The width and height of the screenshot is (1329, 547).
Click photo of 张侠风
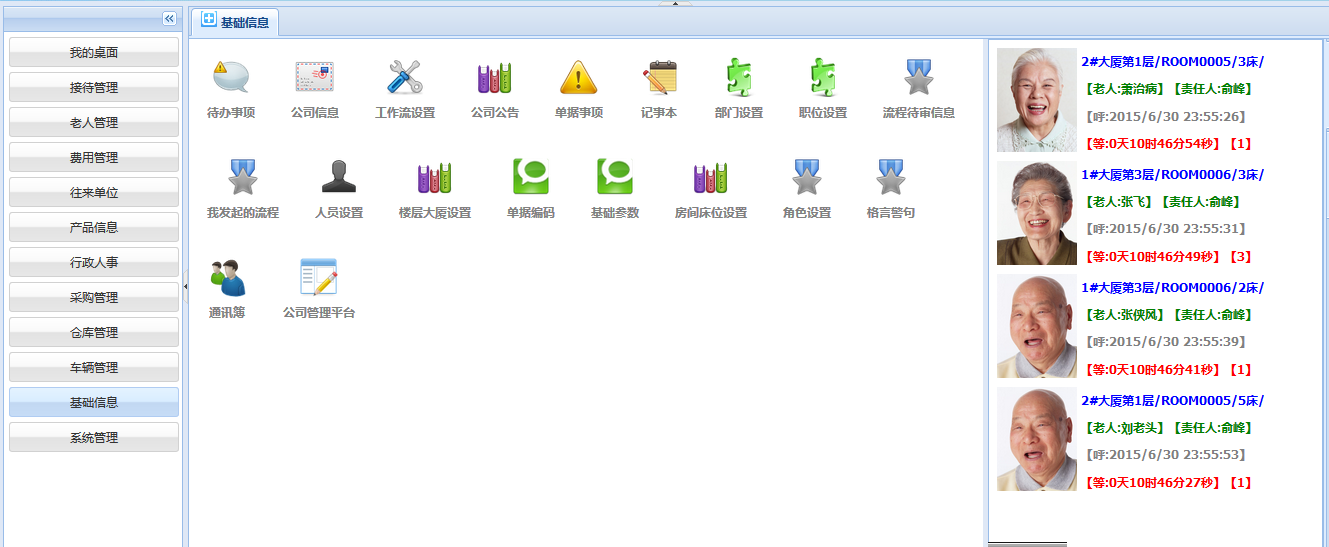point(1037,326)
